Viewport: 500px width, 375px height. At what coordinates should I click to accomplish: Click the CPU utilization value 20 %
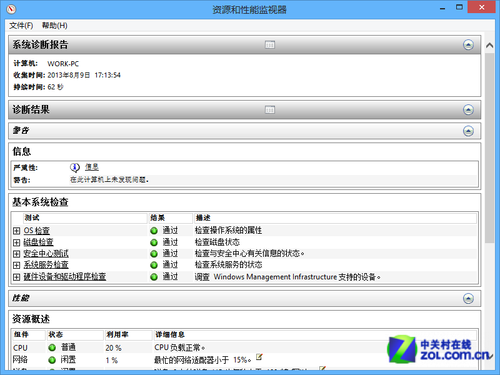coord(113,348)
